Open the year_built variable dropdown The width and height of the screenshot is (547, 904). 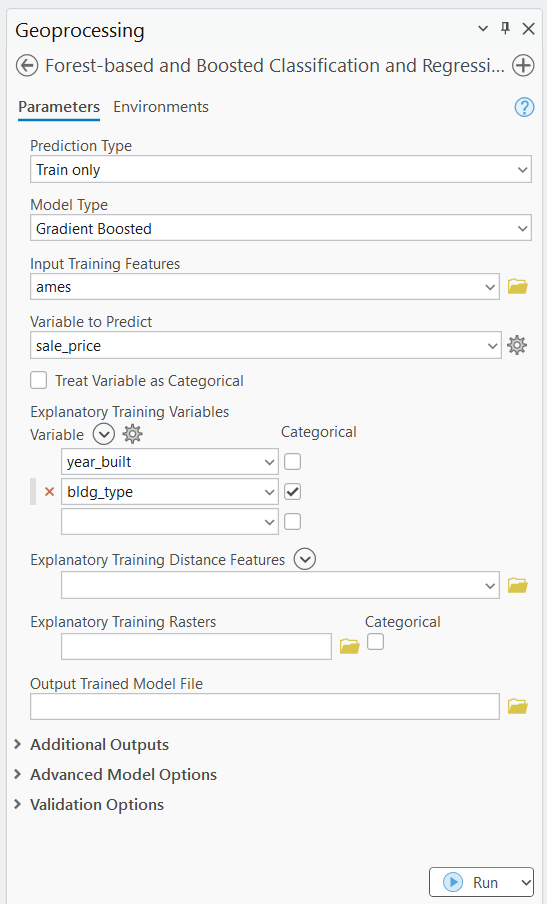click(x=170, y=462)
